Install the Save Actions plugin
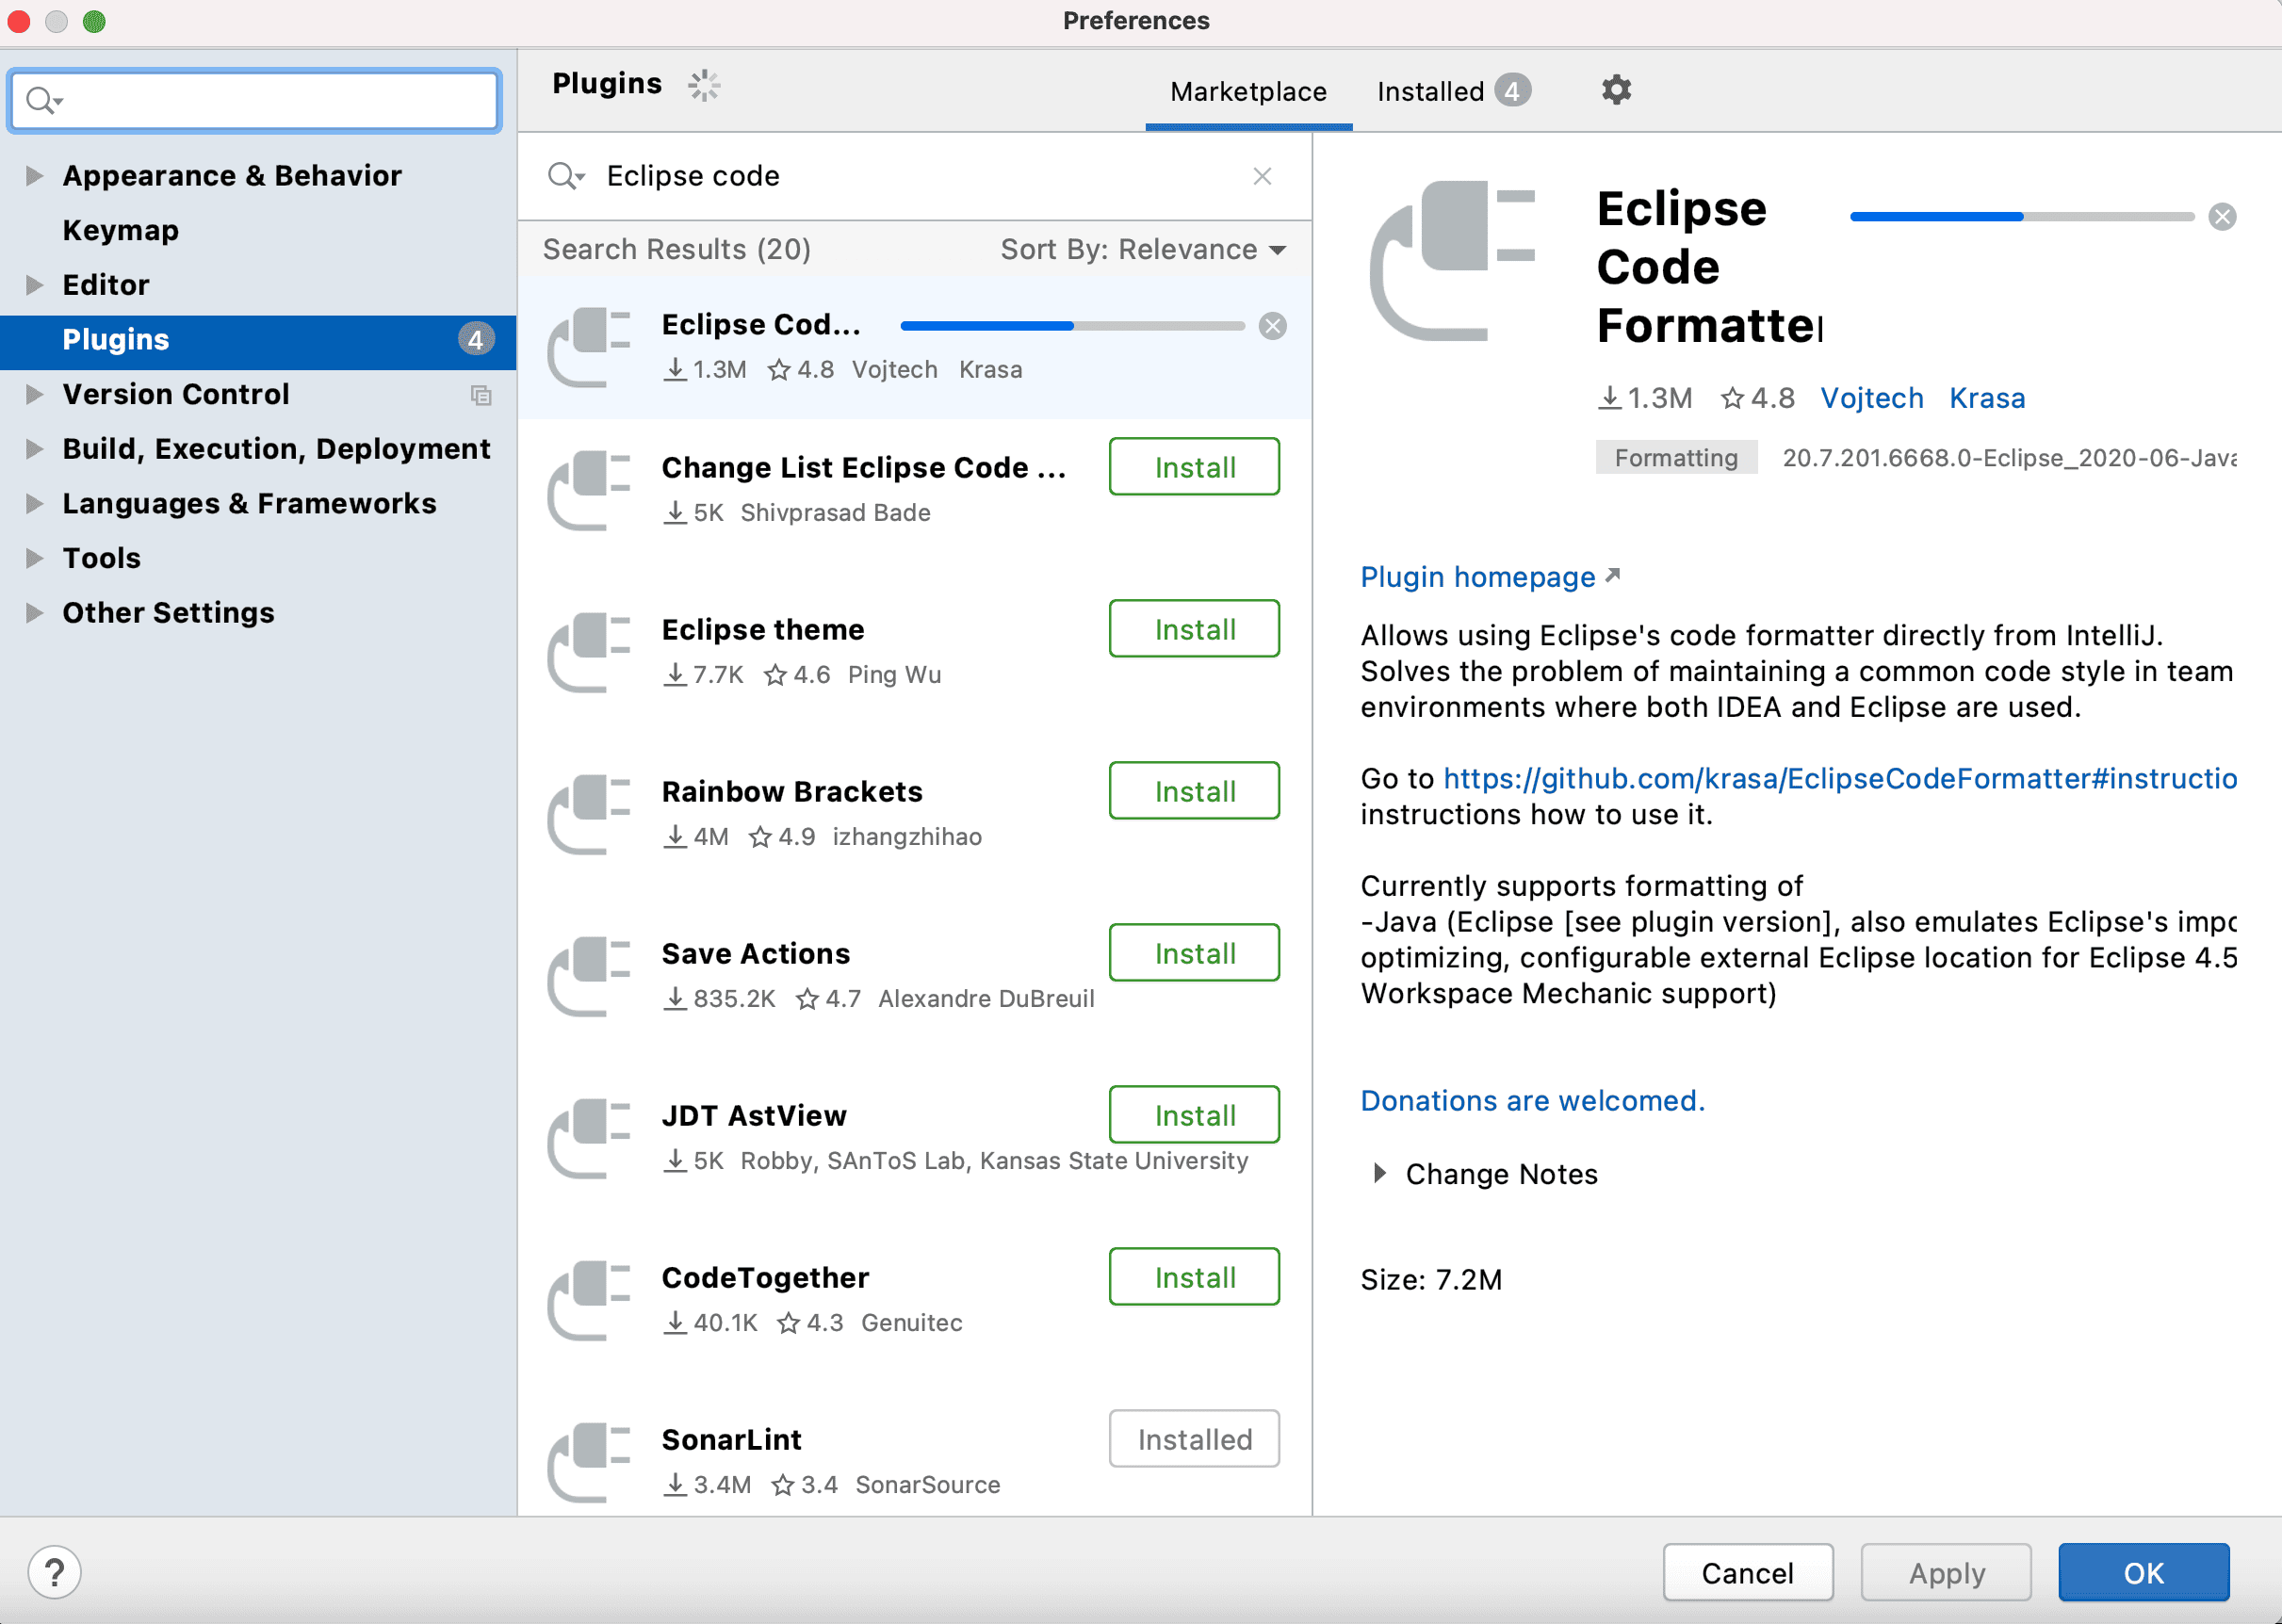The image size is (2282, 1624). pos(1194,953)
